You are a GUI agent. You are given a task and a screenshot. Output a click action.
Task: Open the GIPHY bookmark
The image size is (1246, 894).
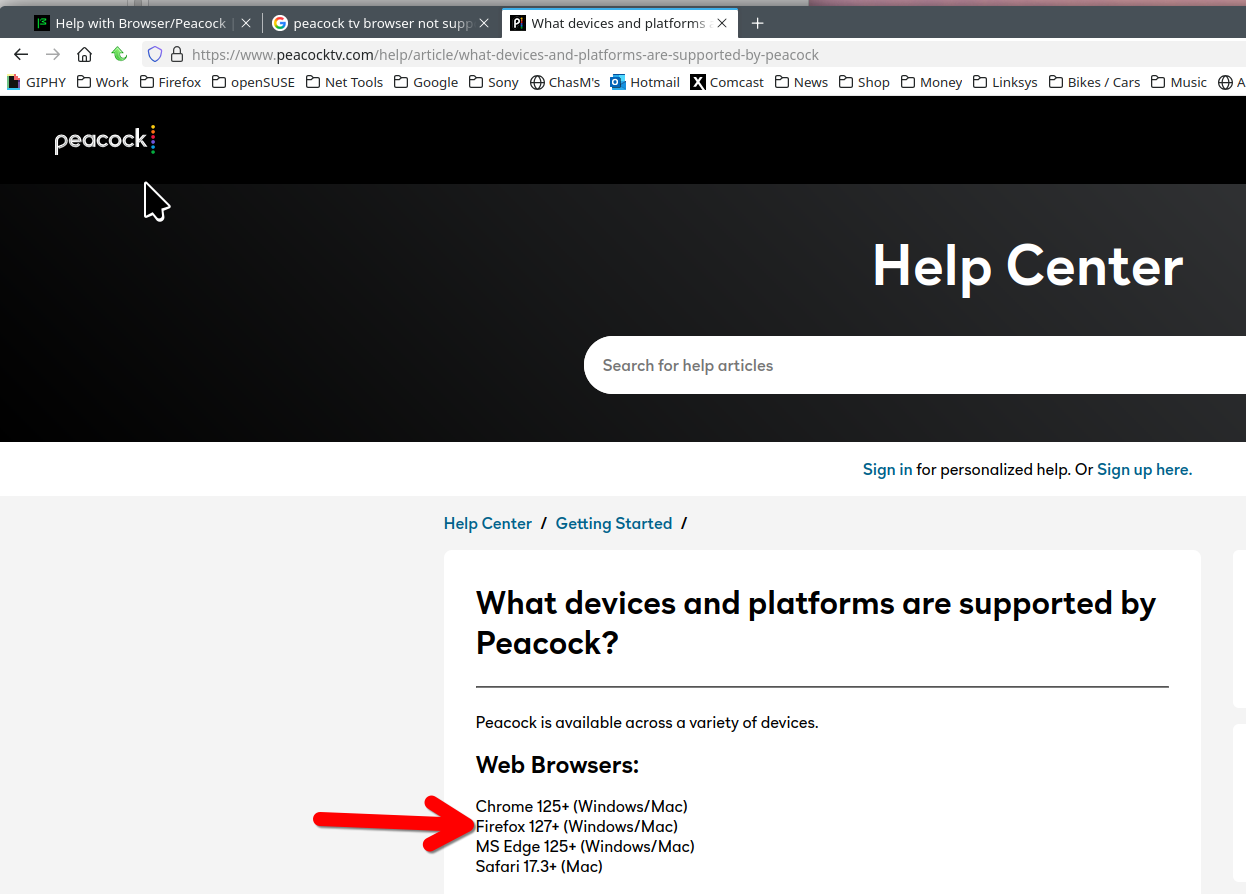point(36,82)
